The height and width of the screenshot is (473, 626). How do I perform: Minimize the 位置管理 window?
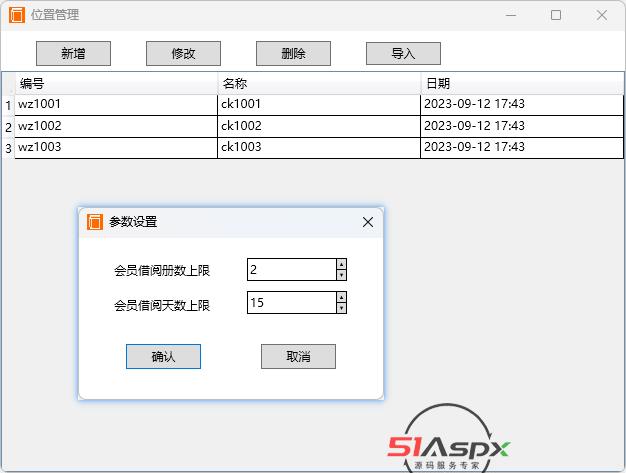[x=511, y=15]
